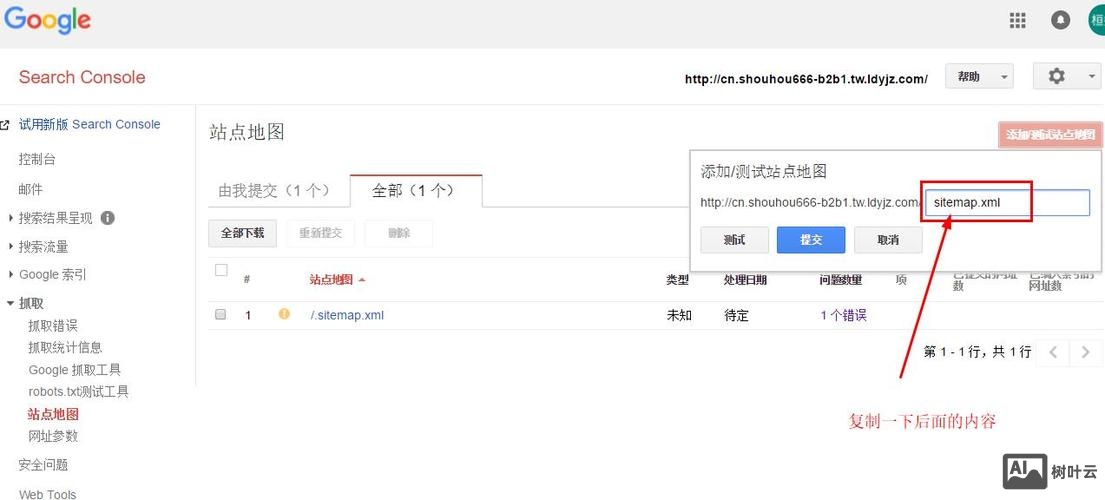Click the 测试 button in the dialog

734,240
